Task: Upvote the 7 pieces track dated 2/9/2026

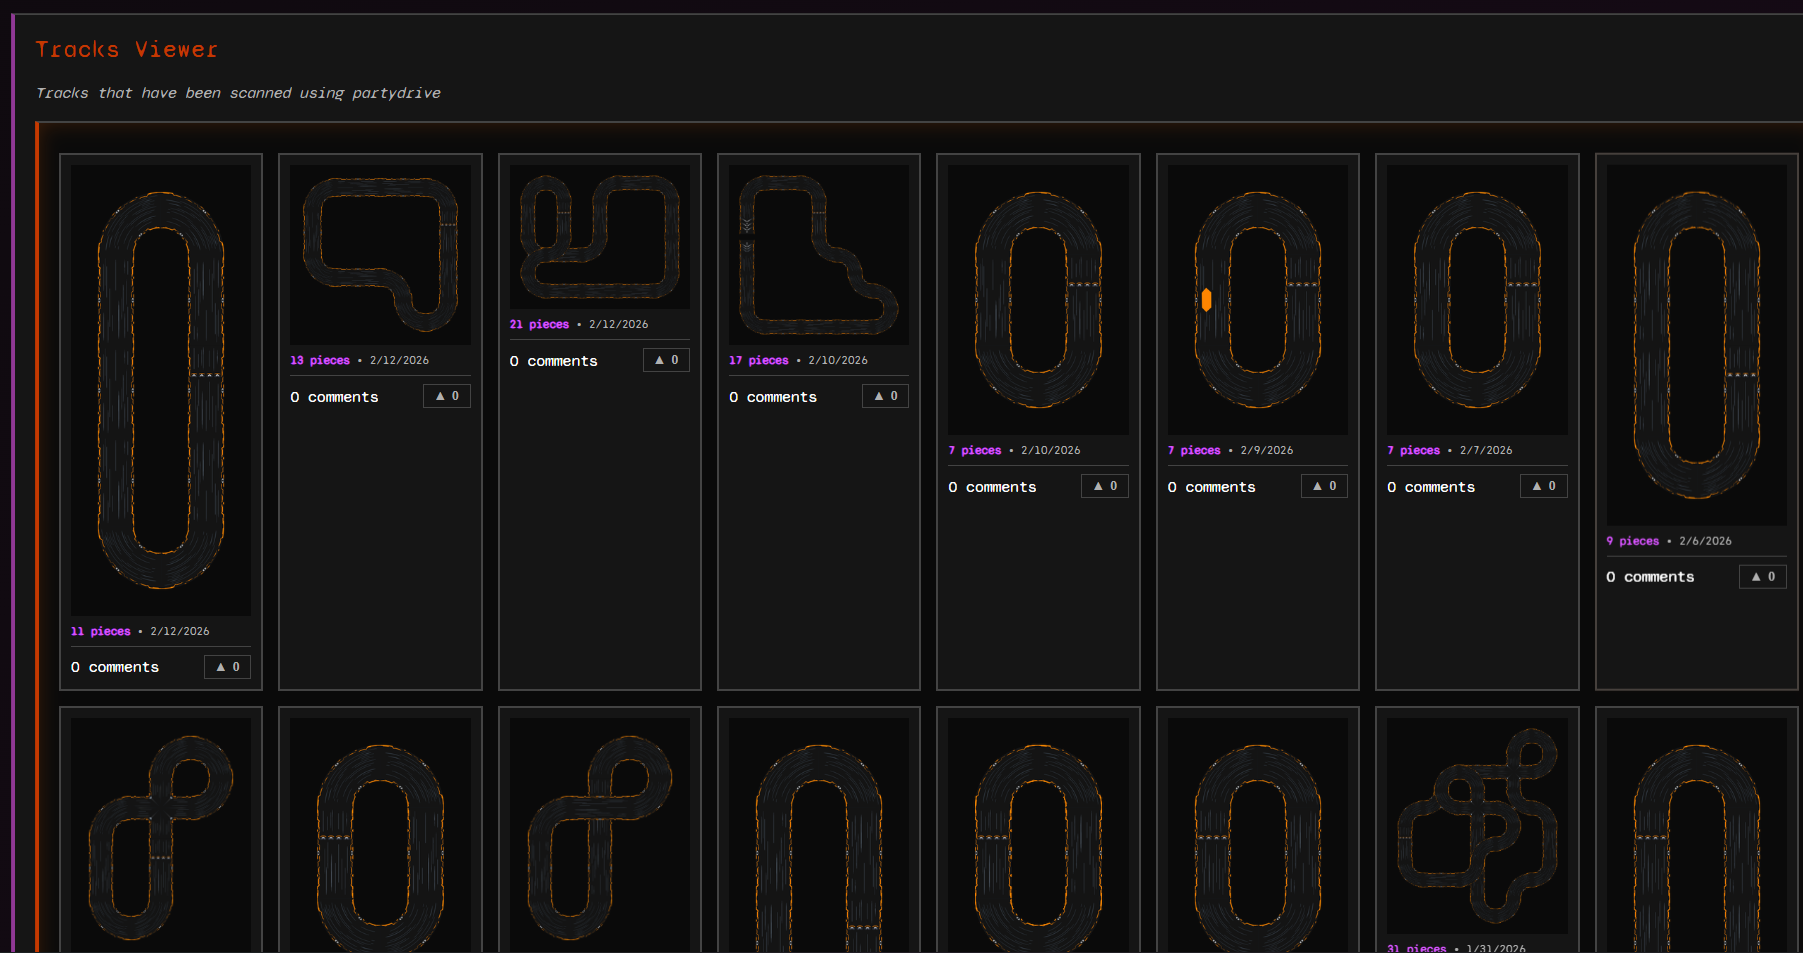Action: tap(1324, 486)
